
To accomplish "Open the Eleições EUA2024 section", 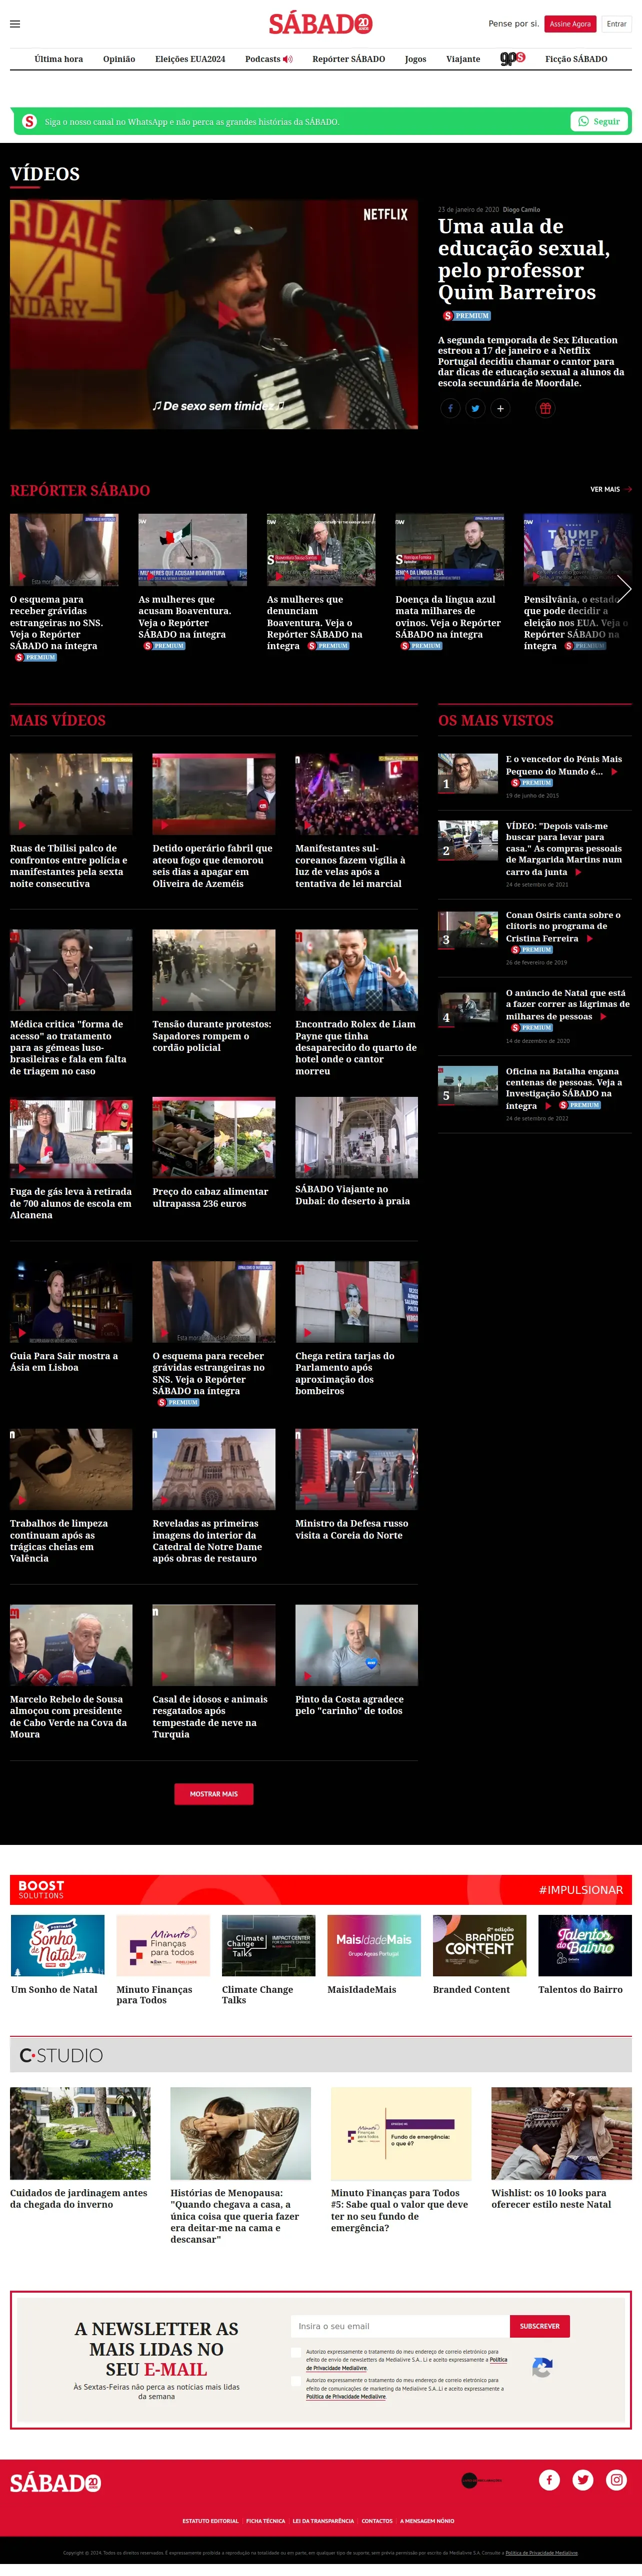I will point(190,59).
